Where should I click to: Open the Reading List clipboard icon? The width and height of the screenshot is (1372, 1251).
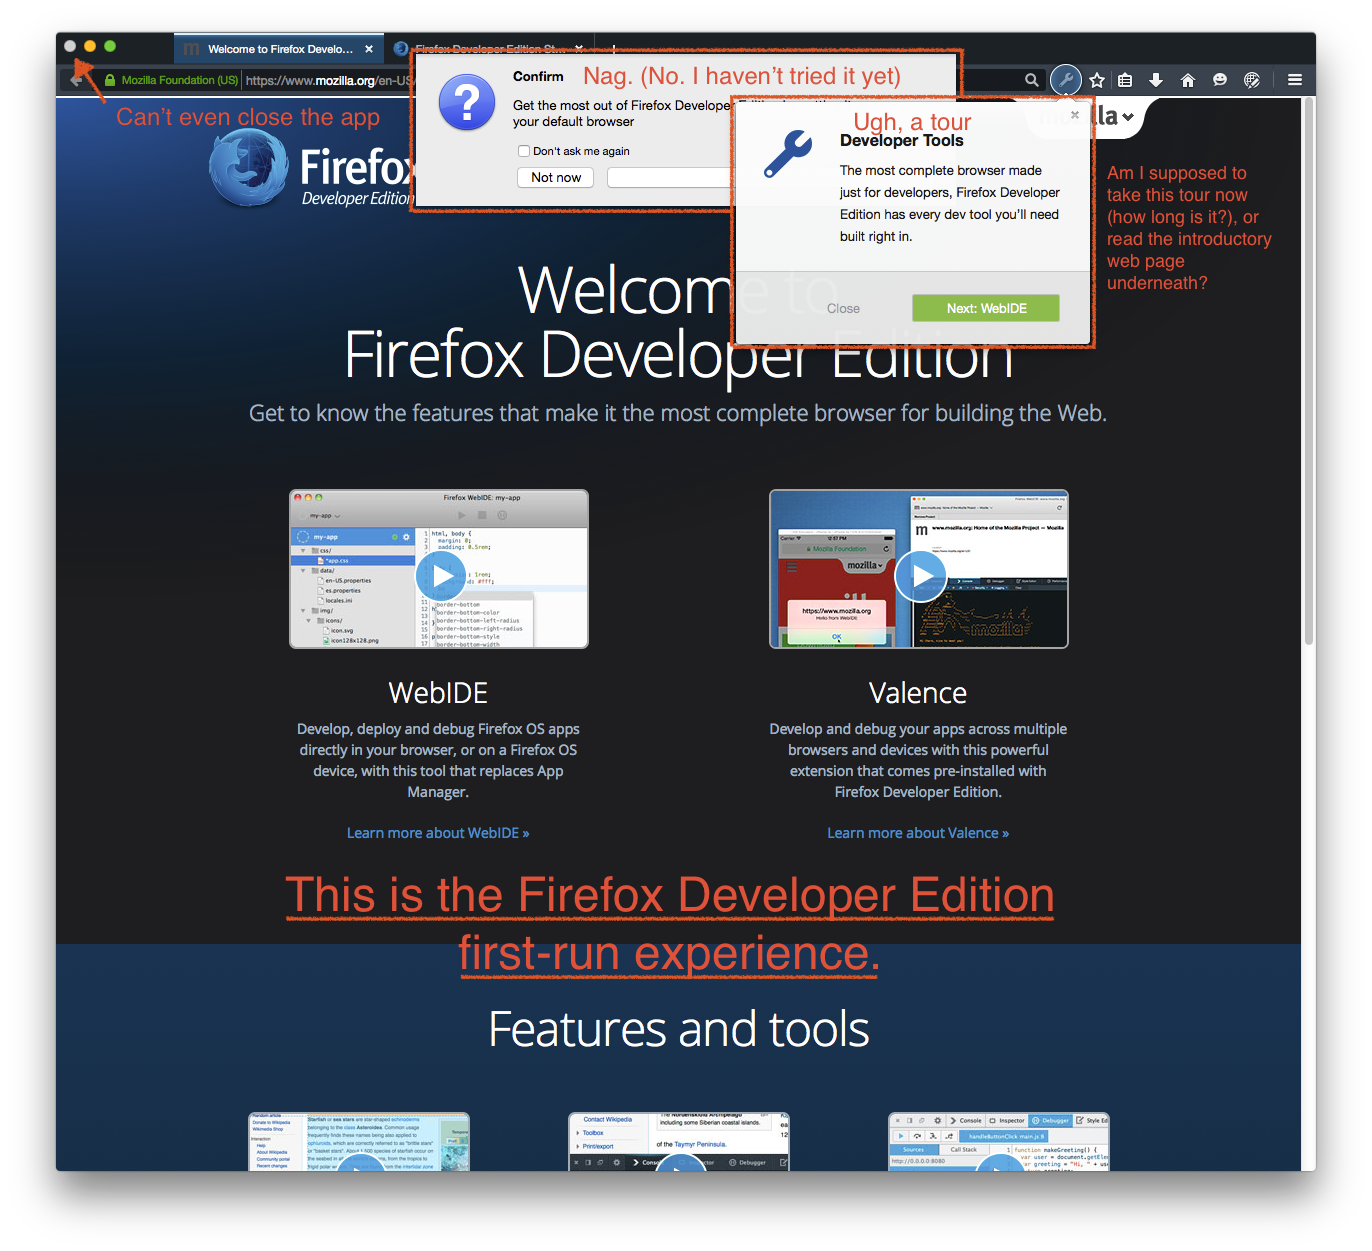coord(1124,79)
